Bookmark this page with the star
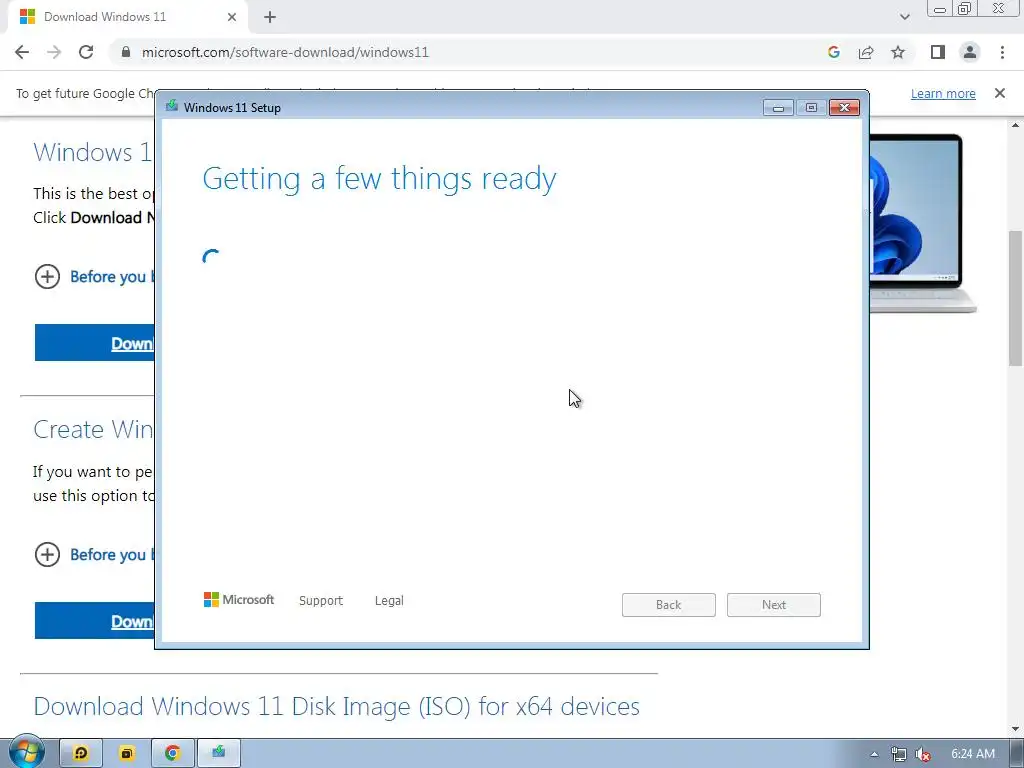This screenshot has width=1024, height=768. (898, 52)
